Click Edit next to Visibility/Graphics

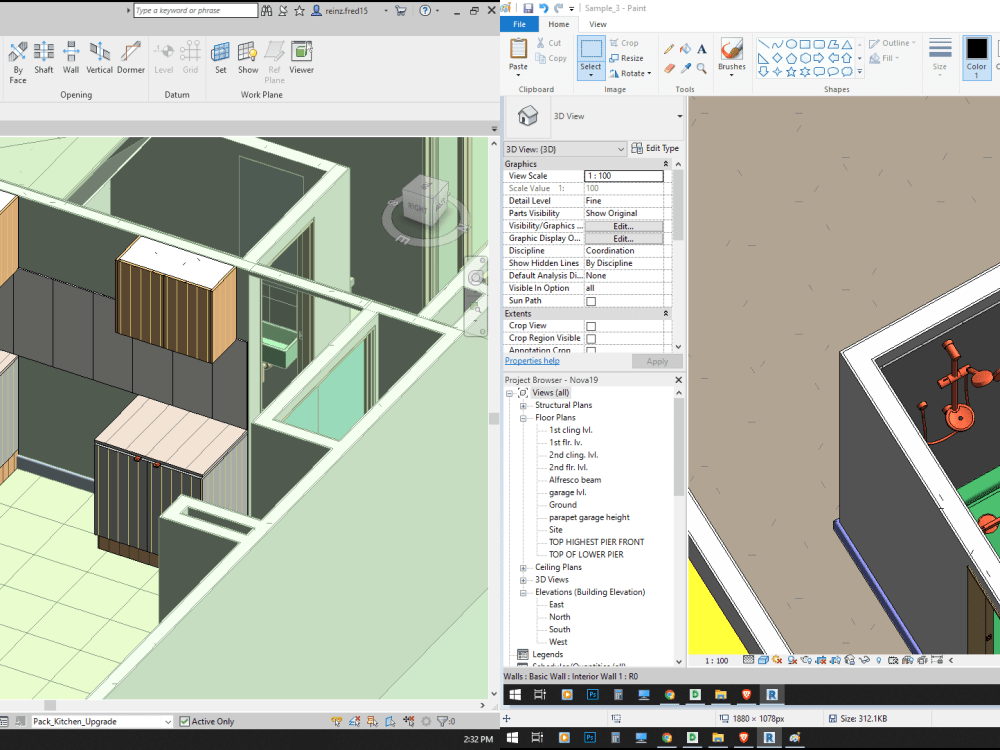[x=622, y=225]
